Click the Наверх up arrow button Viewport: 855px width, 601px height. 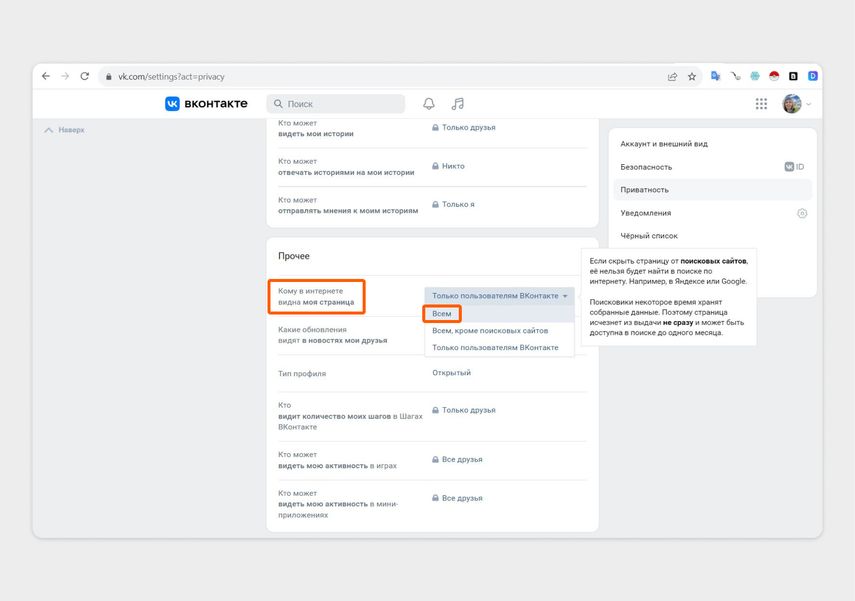pyautogui.click(x=64, y=130)
